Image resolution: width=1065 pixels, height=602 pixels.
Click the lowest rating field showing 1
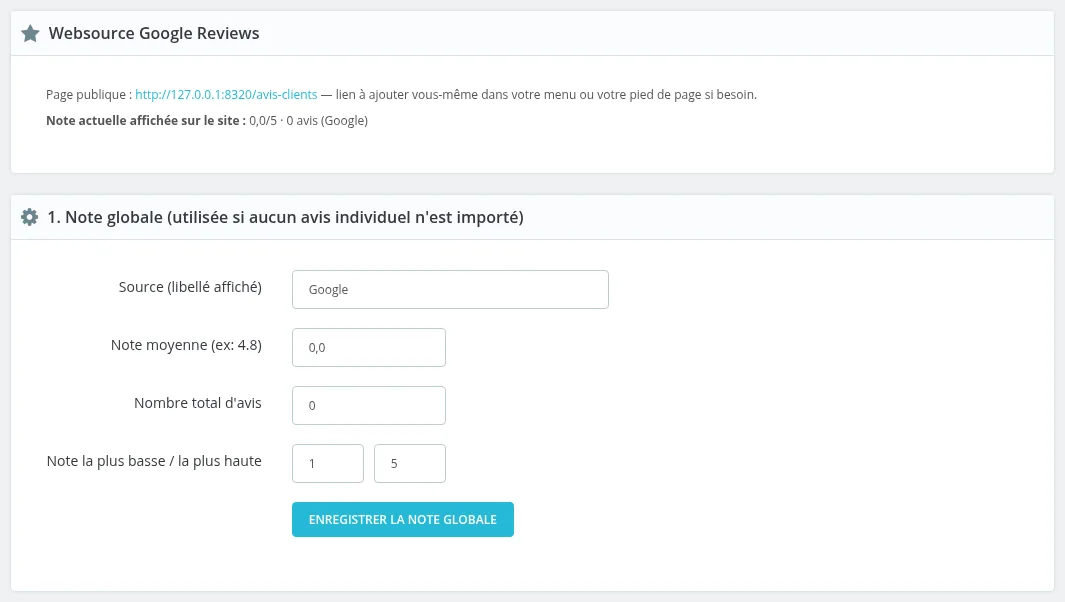(x=328, y=463)
